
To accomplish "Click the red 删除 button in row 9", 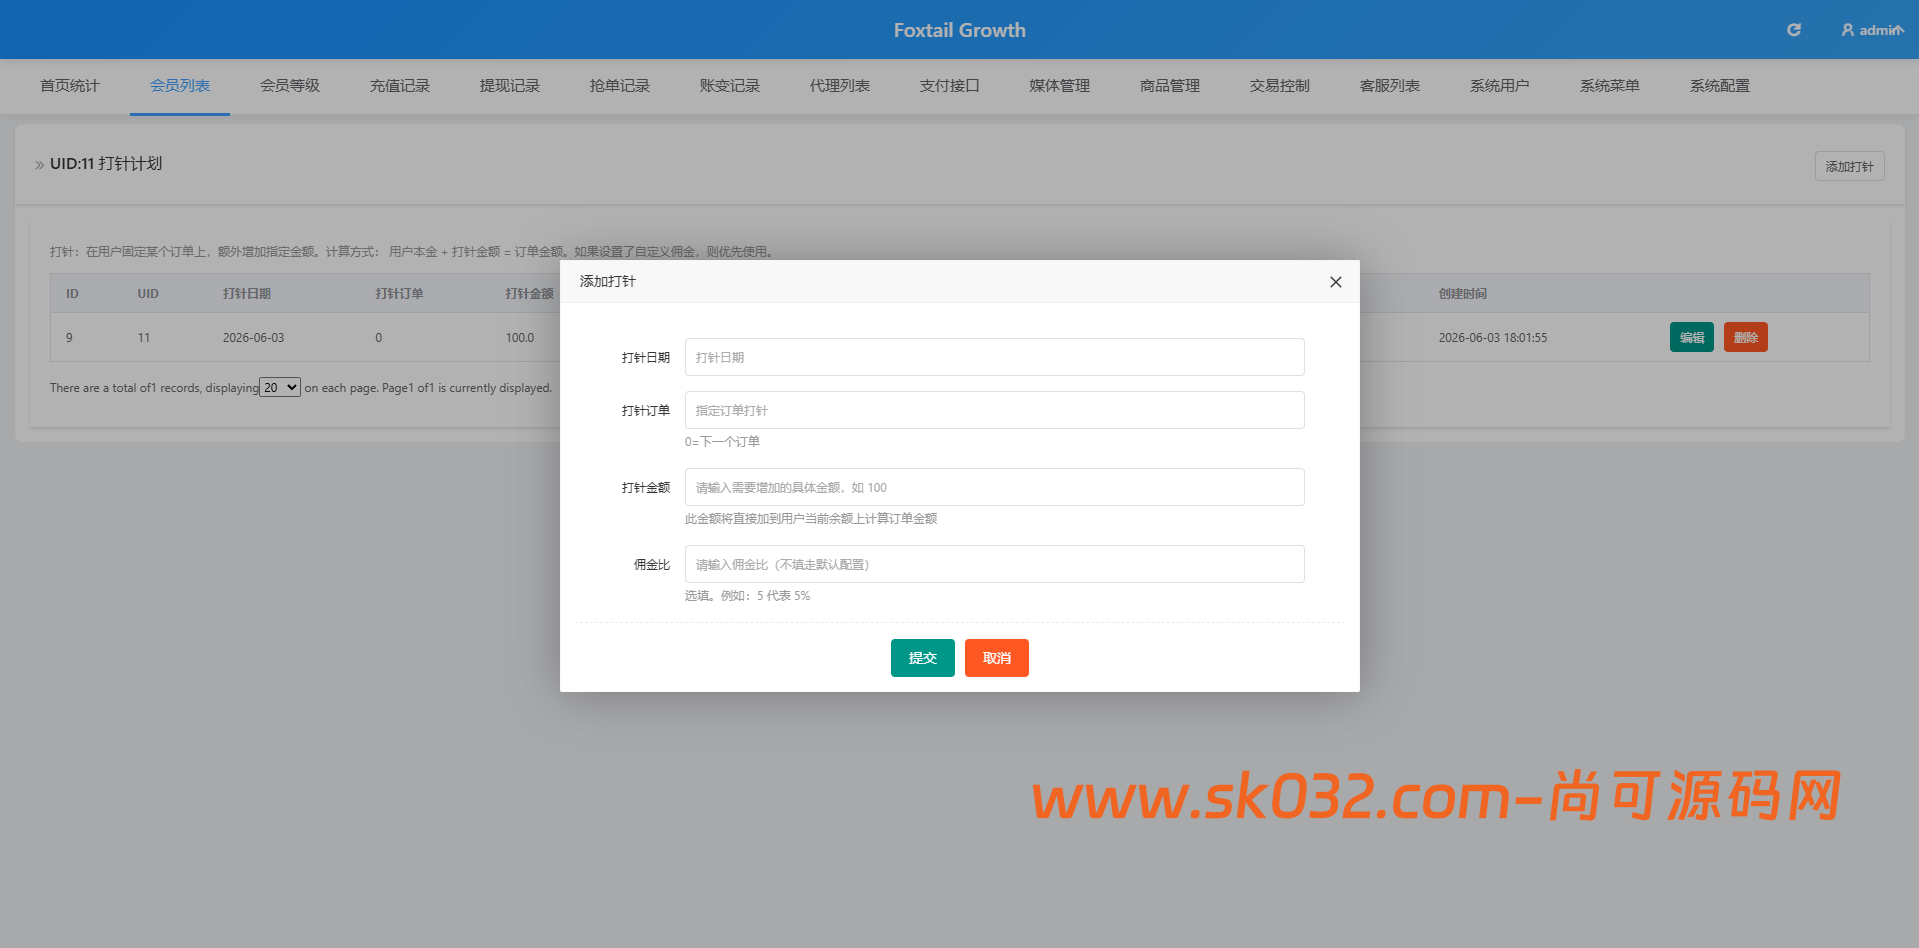I will tap(1745, 337).
